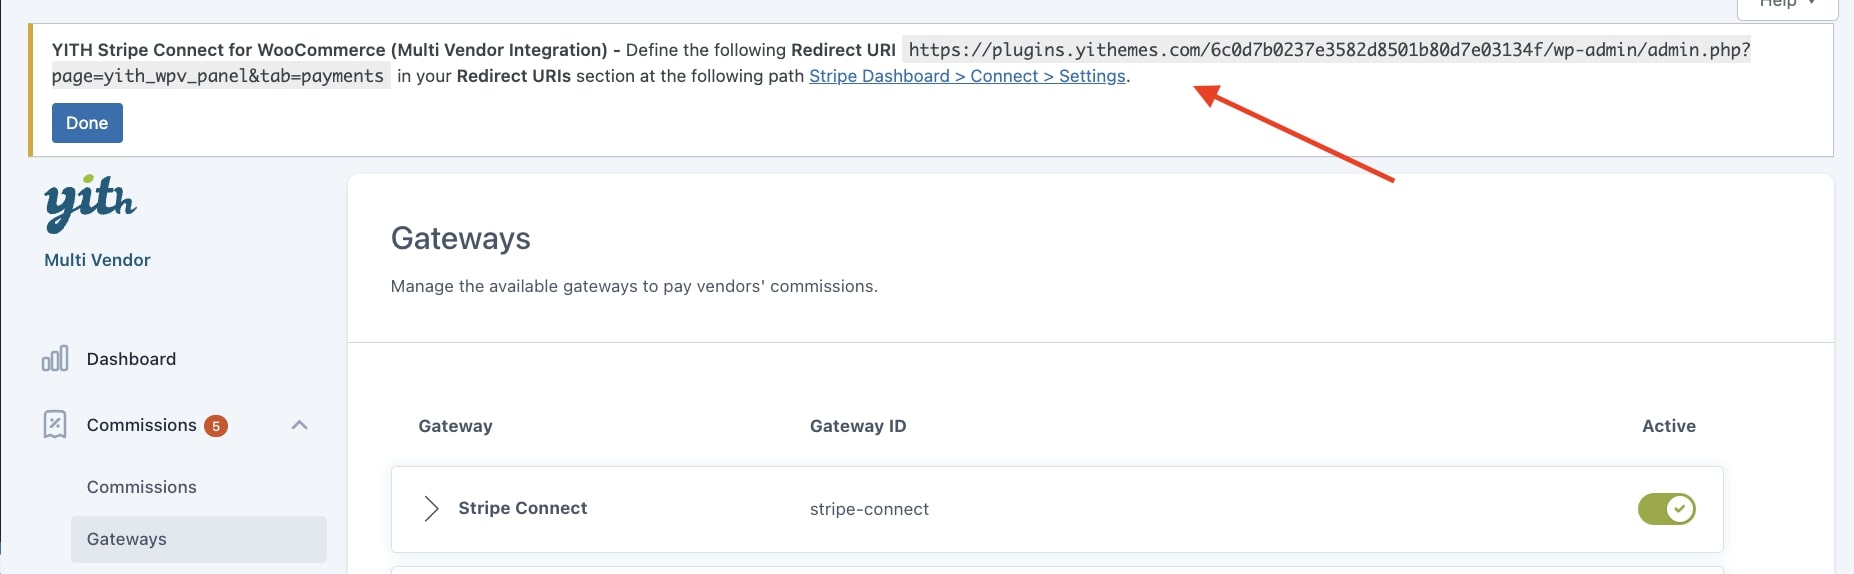Click the Multi Vendor title under the logo
The height and width of the screenshot is (574, 1854).
[x=97, y=260]
